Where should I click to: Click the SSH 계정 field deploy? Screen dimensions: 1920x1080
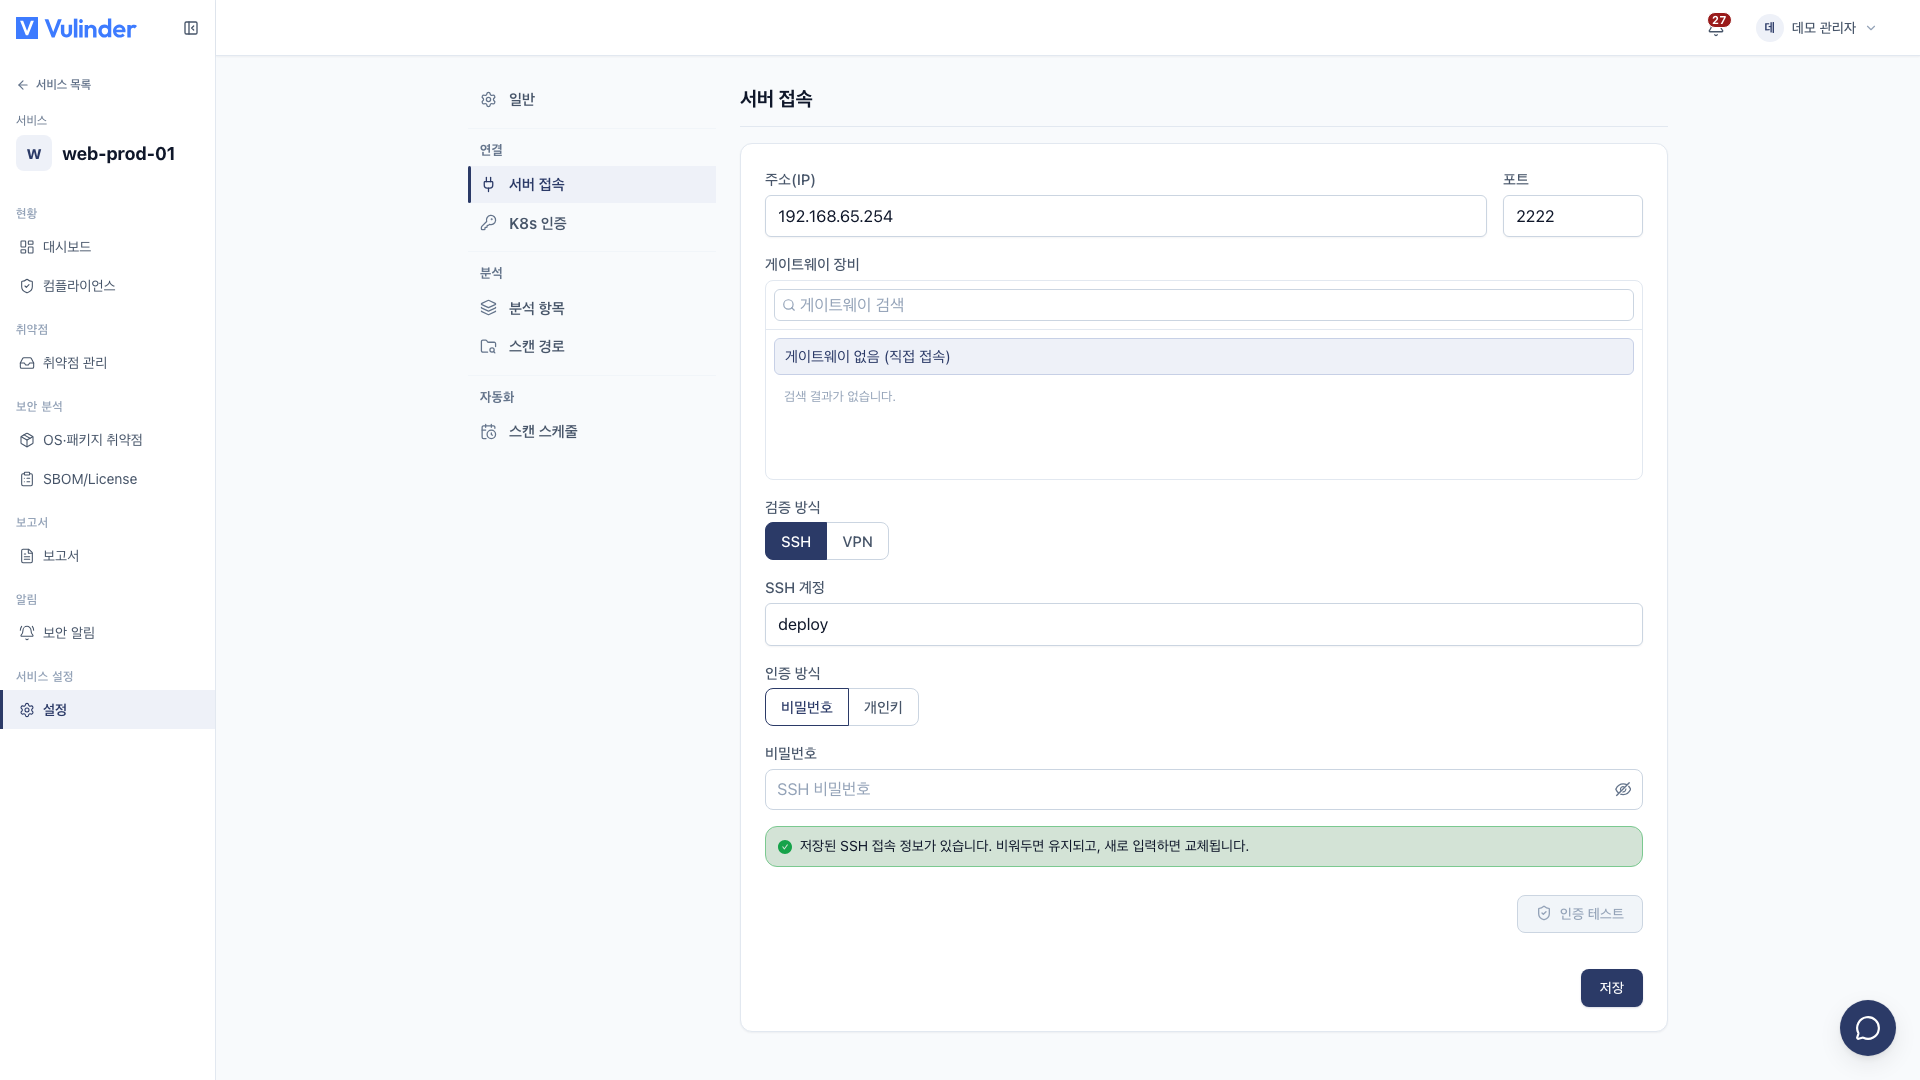click(1203, 625)
